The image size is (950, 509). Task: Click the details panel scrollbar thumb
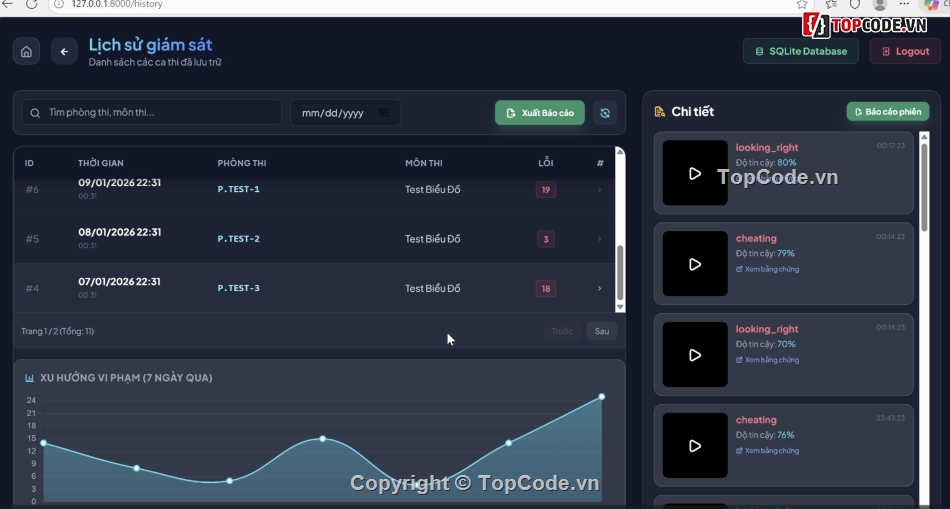(x=924, y=187)
